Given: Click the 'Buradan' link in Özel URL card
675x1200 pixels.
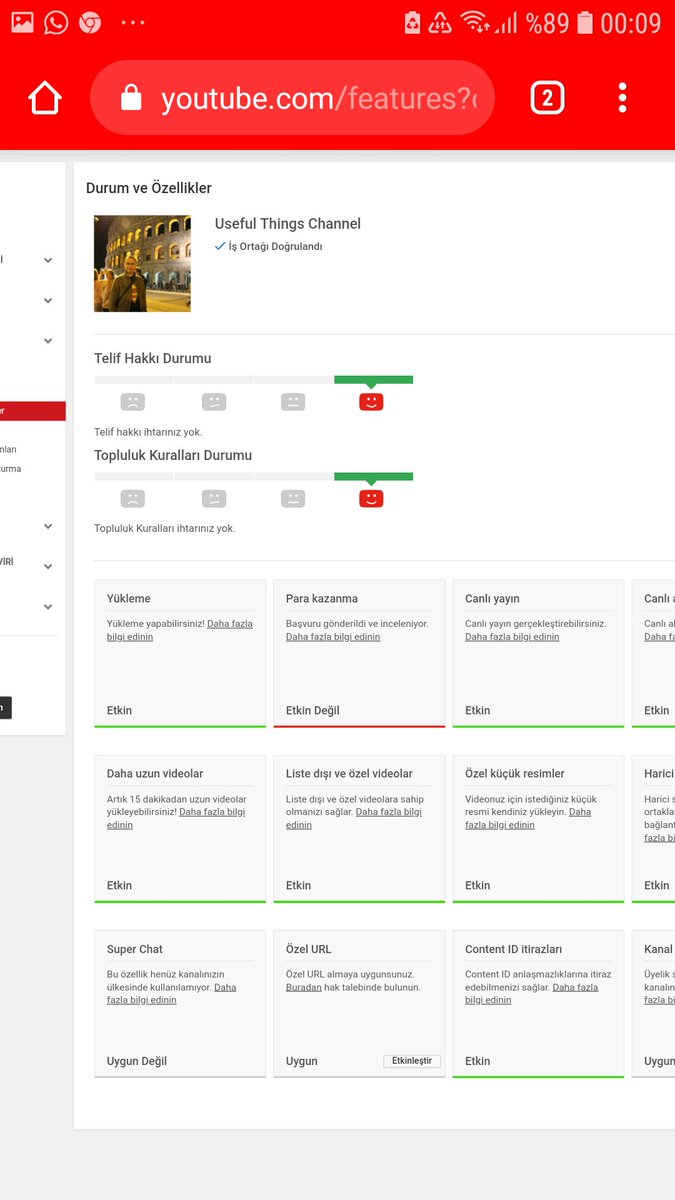Looking at the screenshot, I should point(304,987).
